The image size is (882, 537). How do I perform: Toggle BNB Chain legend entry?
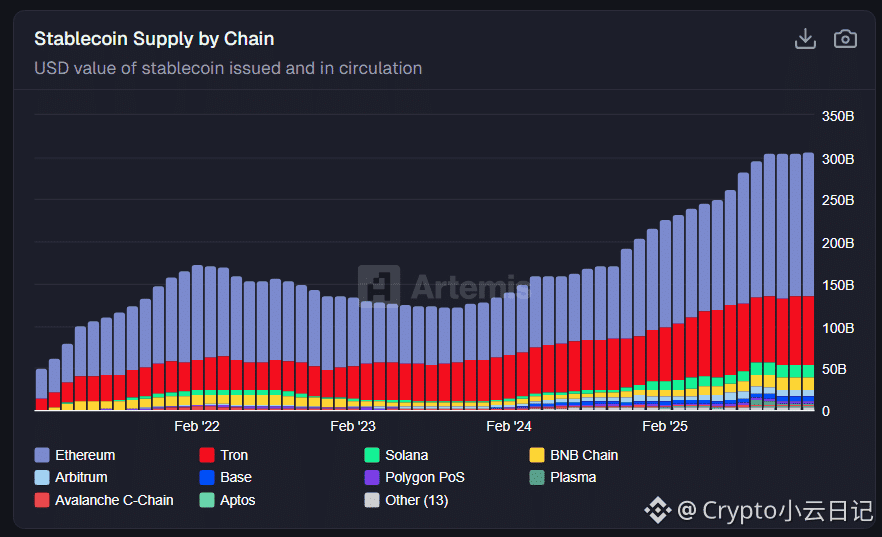[x=574, y=455]
